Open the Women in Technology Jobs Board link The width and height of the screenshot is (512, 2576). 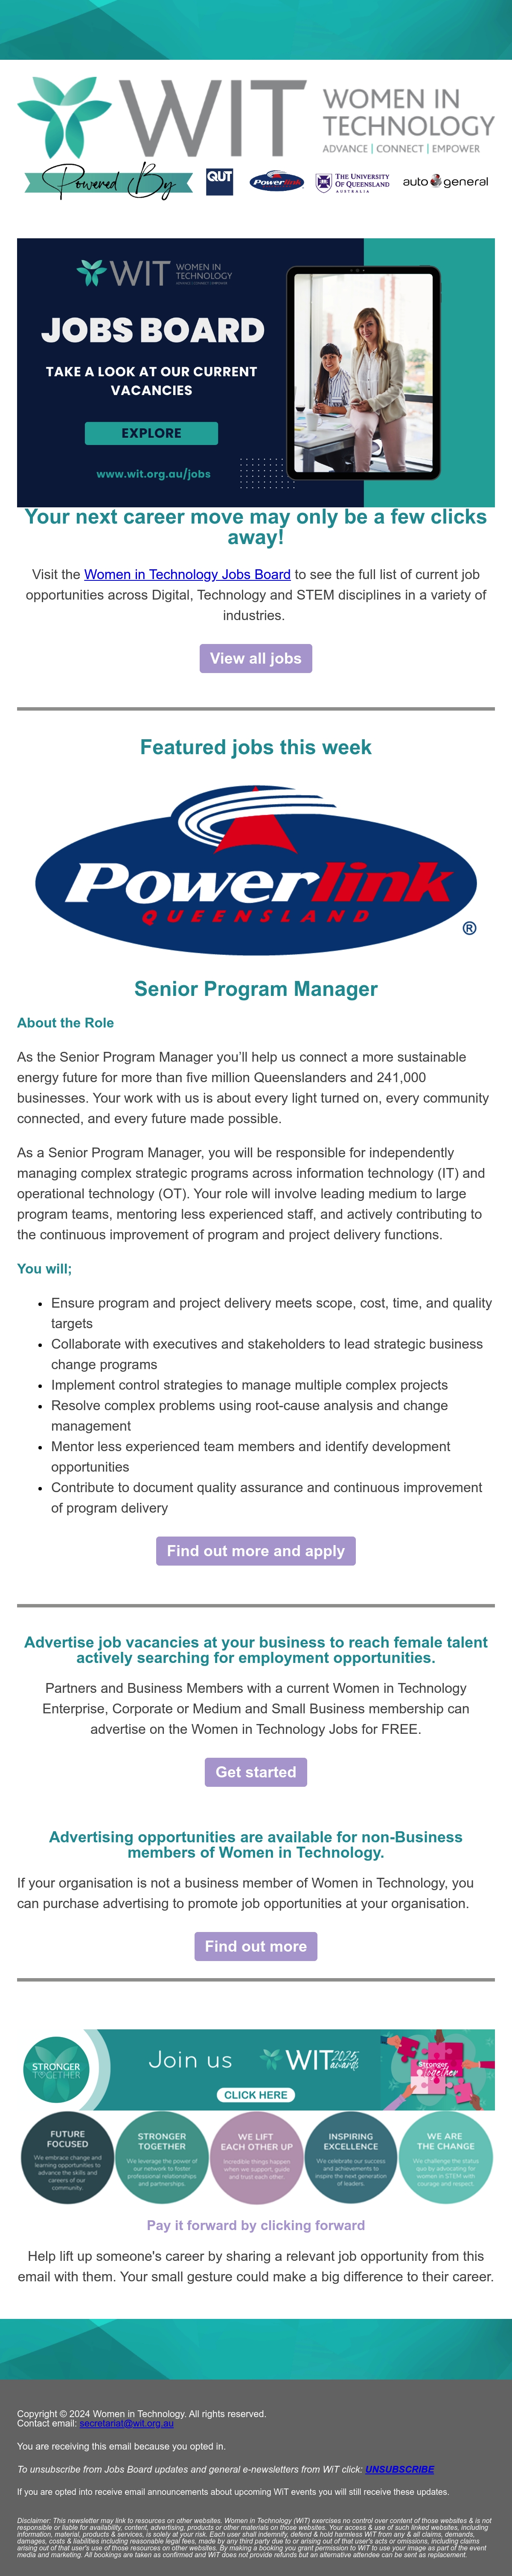[187, 574]
